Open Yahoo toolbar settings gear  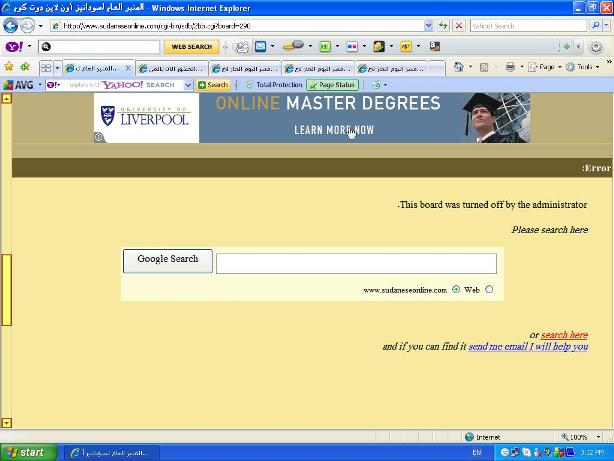coord(596,47)
